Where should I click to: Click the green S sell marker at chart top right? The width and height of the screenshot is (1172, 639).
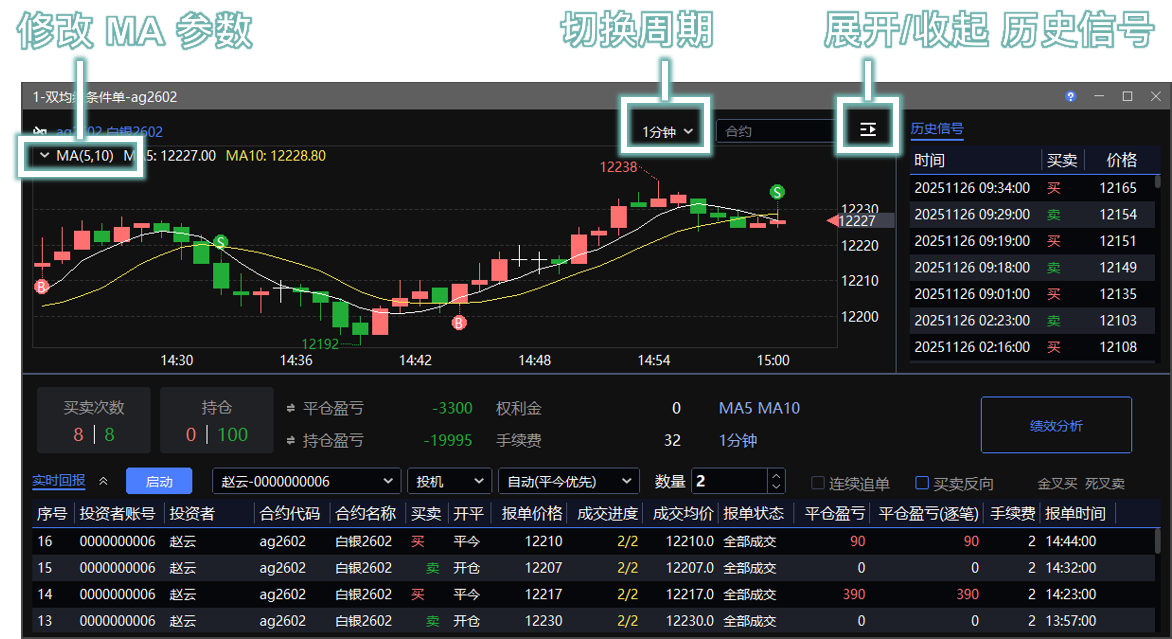(x=776, y=191)
